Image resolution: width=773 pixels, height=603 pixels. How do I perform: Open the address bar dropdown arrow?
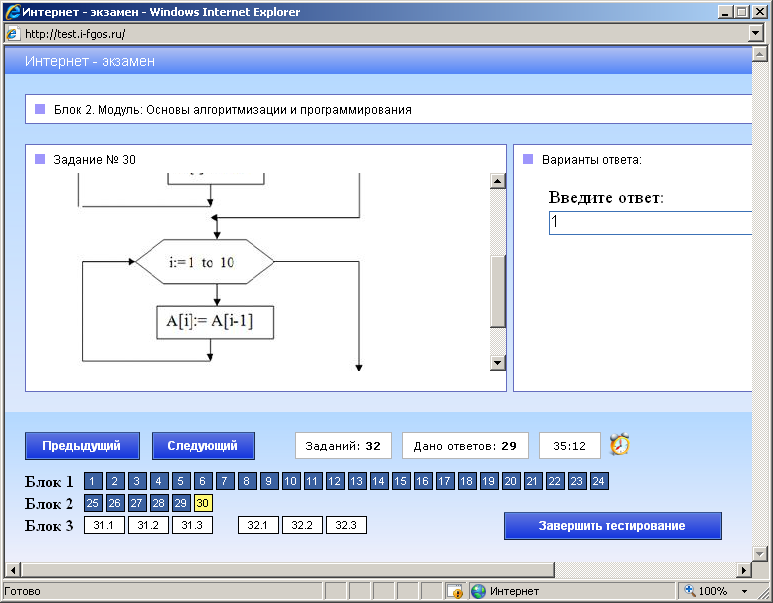click(756, 34)
